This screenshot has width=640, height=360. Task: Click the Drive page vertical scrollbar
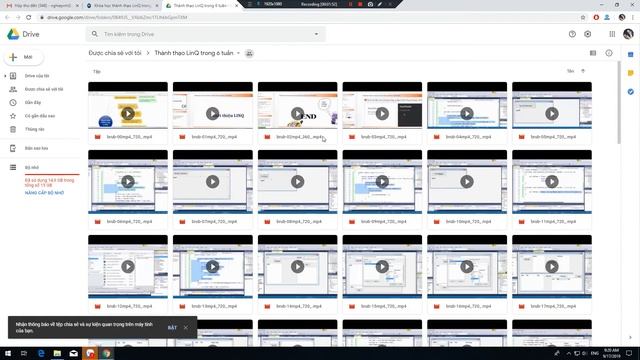(x=619, y=102)
